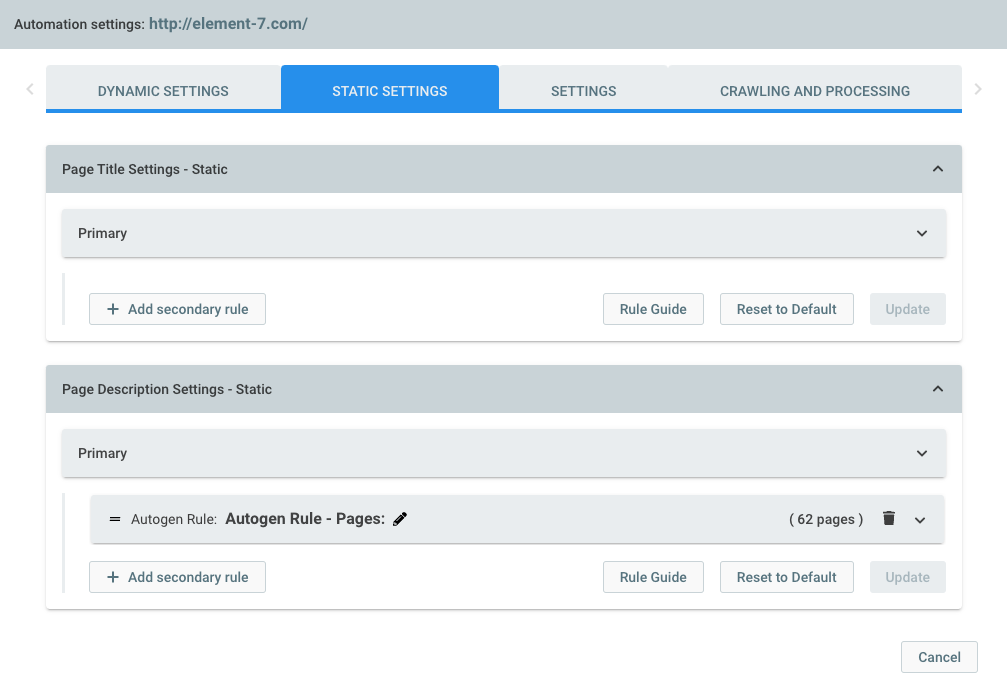
Task: Go to Crawling and Processing tab
Action: coord(815,89)
